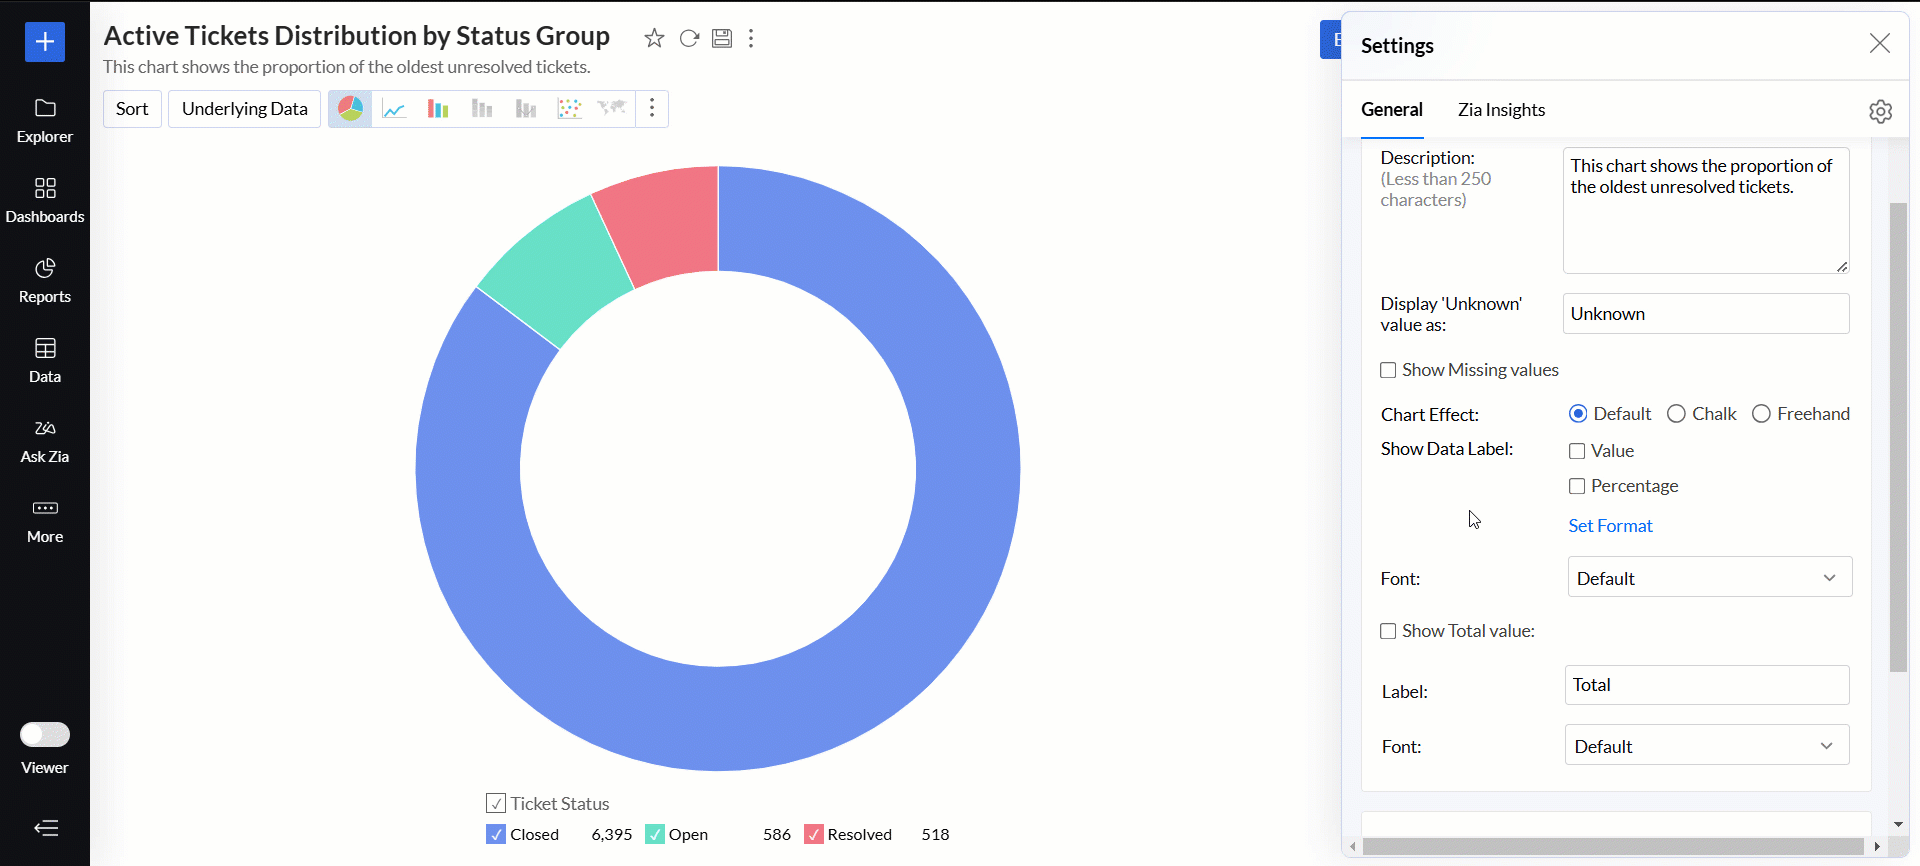The height and width of the screenshot is (866, 1920).
Task: Open more chart types menu
Action: (x=652, y=109)
